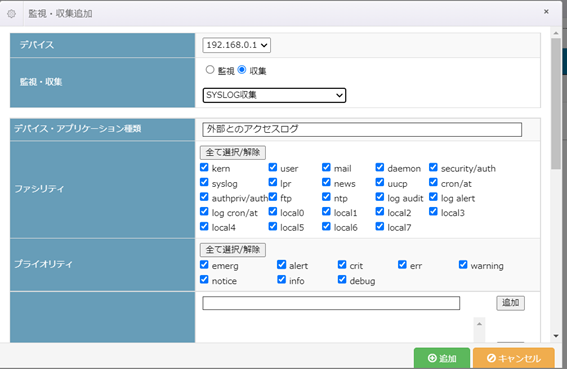Click the small gray 追加 button
The height and width of the screenshot is (369, 567).
point(510,303)
